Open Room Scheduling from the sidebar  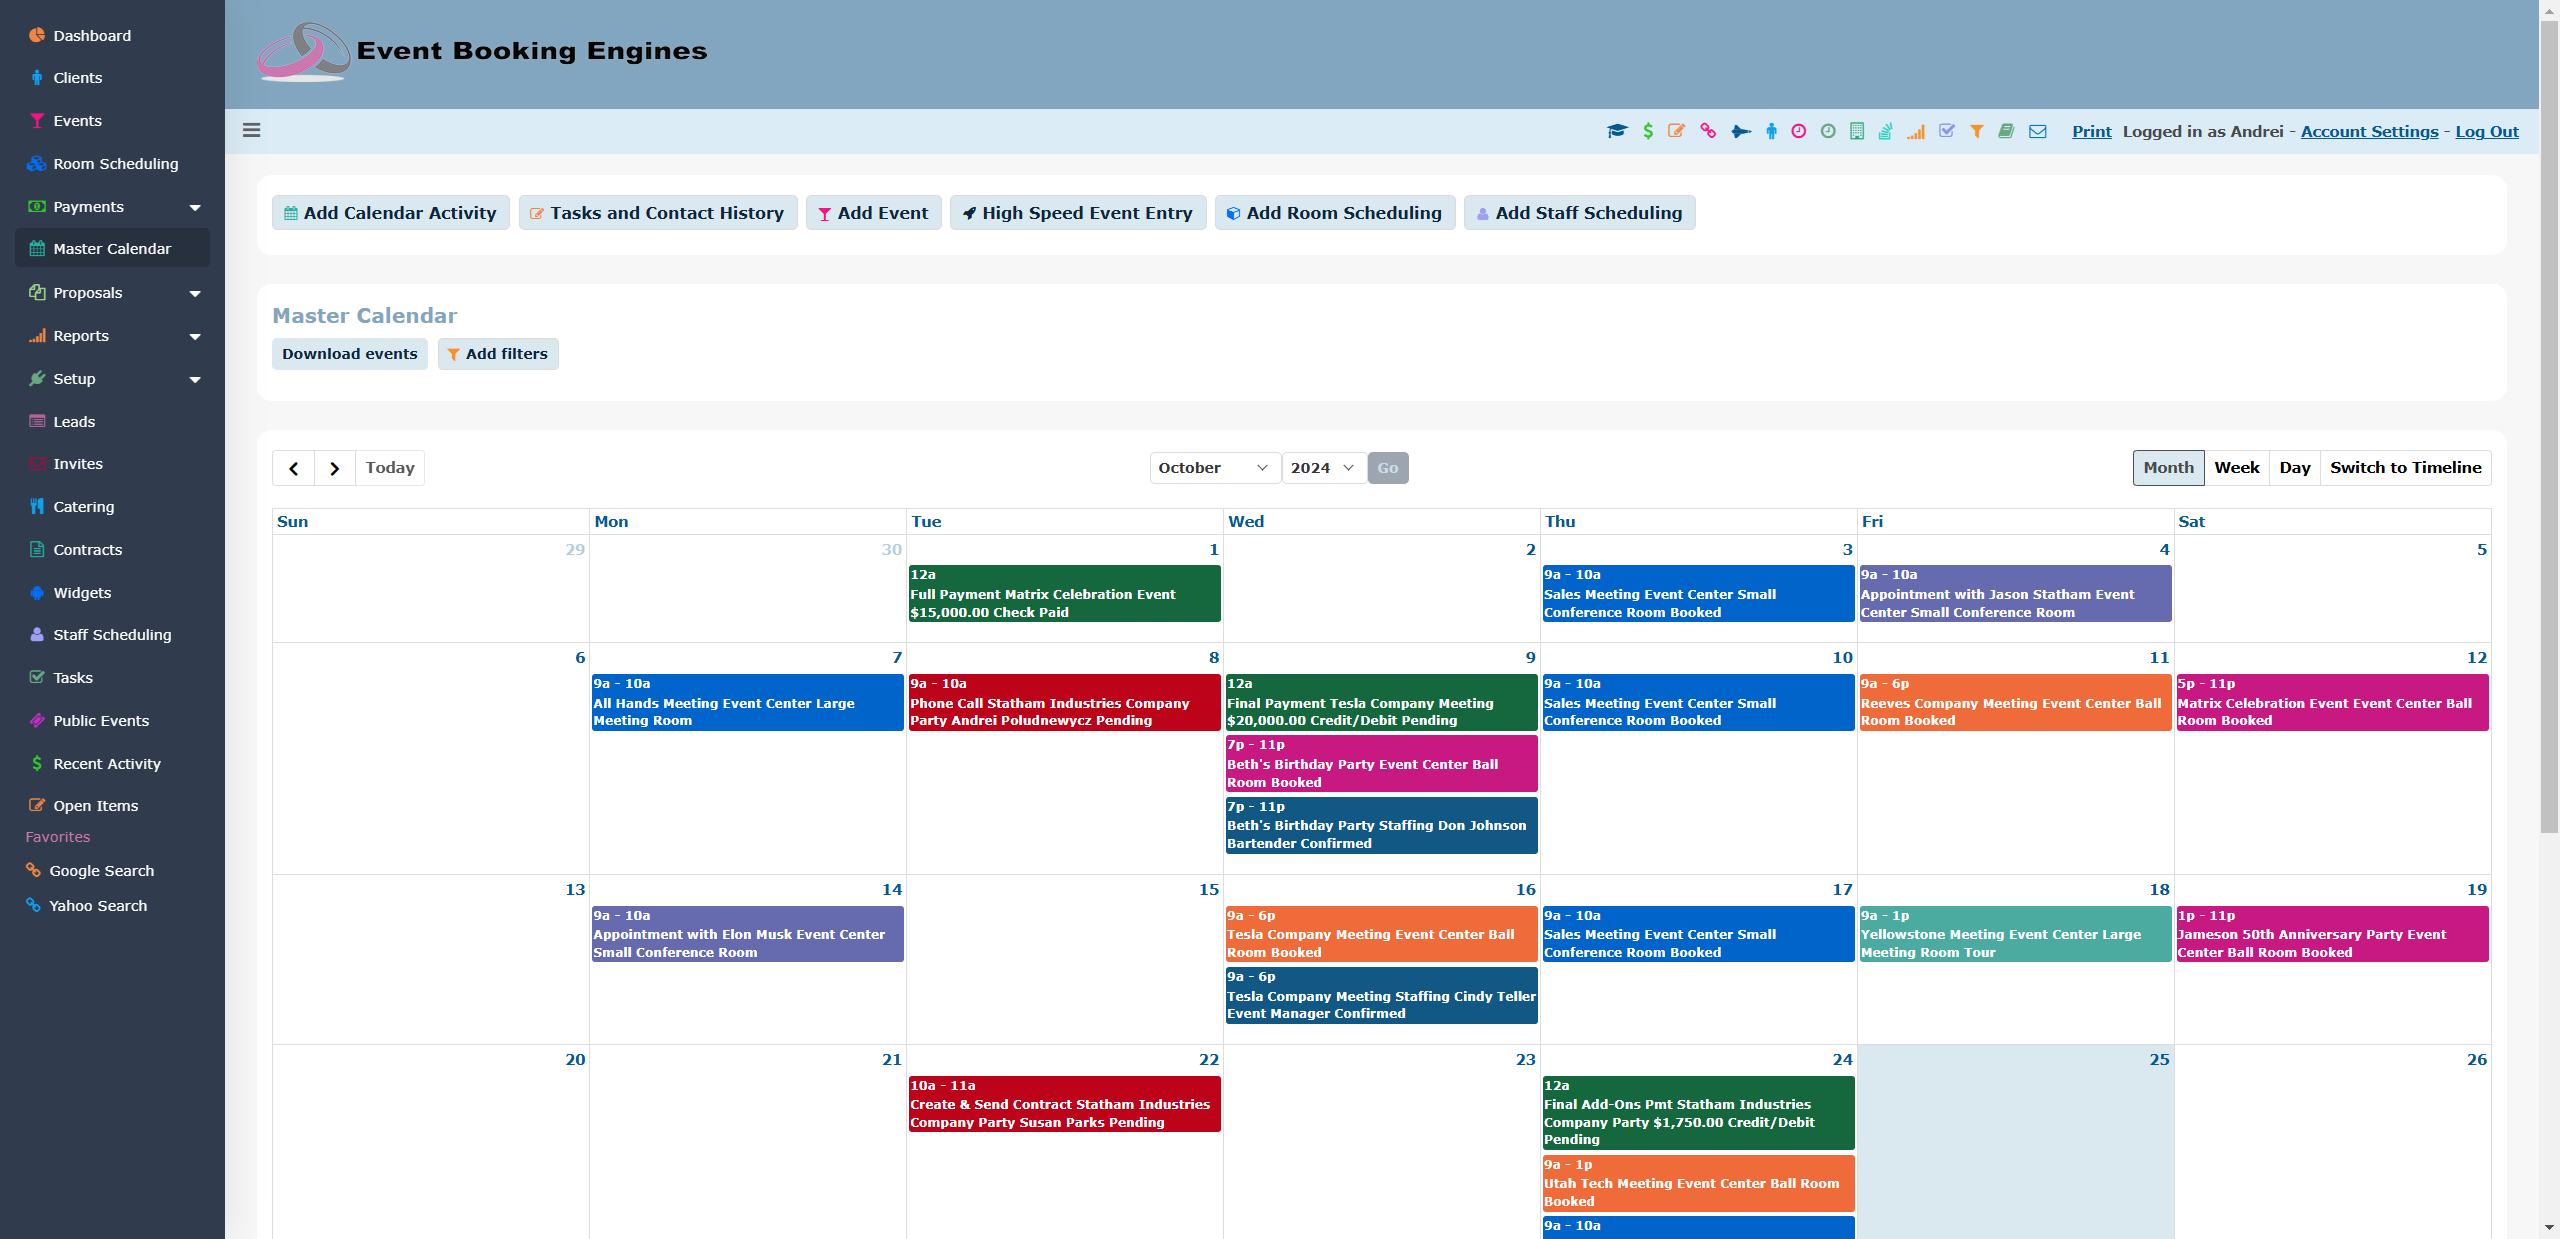click(116, 163)
